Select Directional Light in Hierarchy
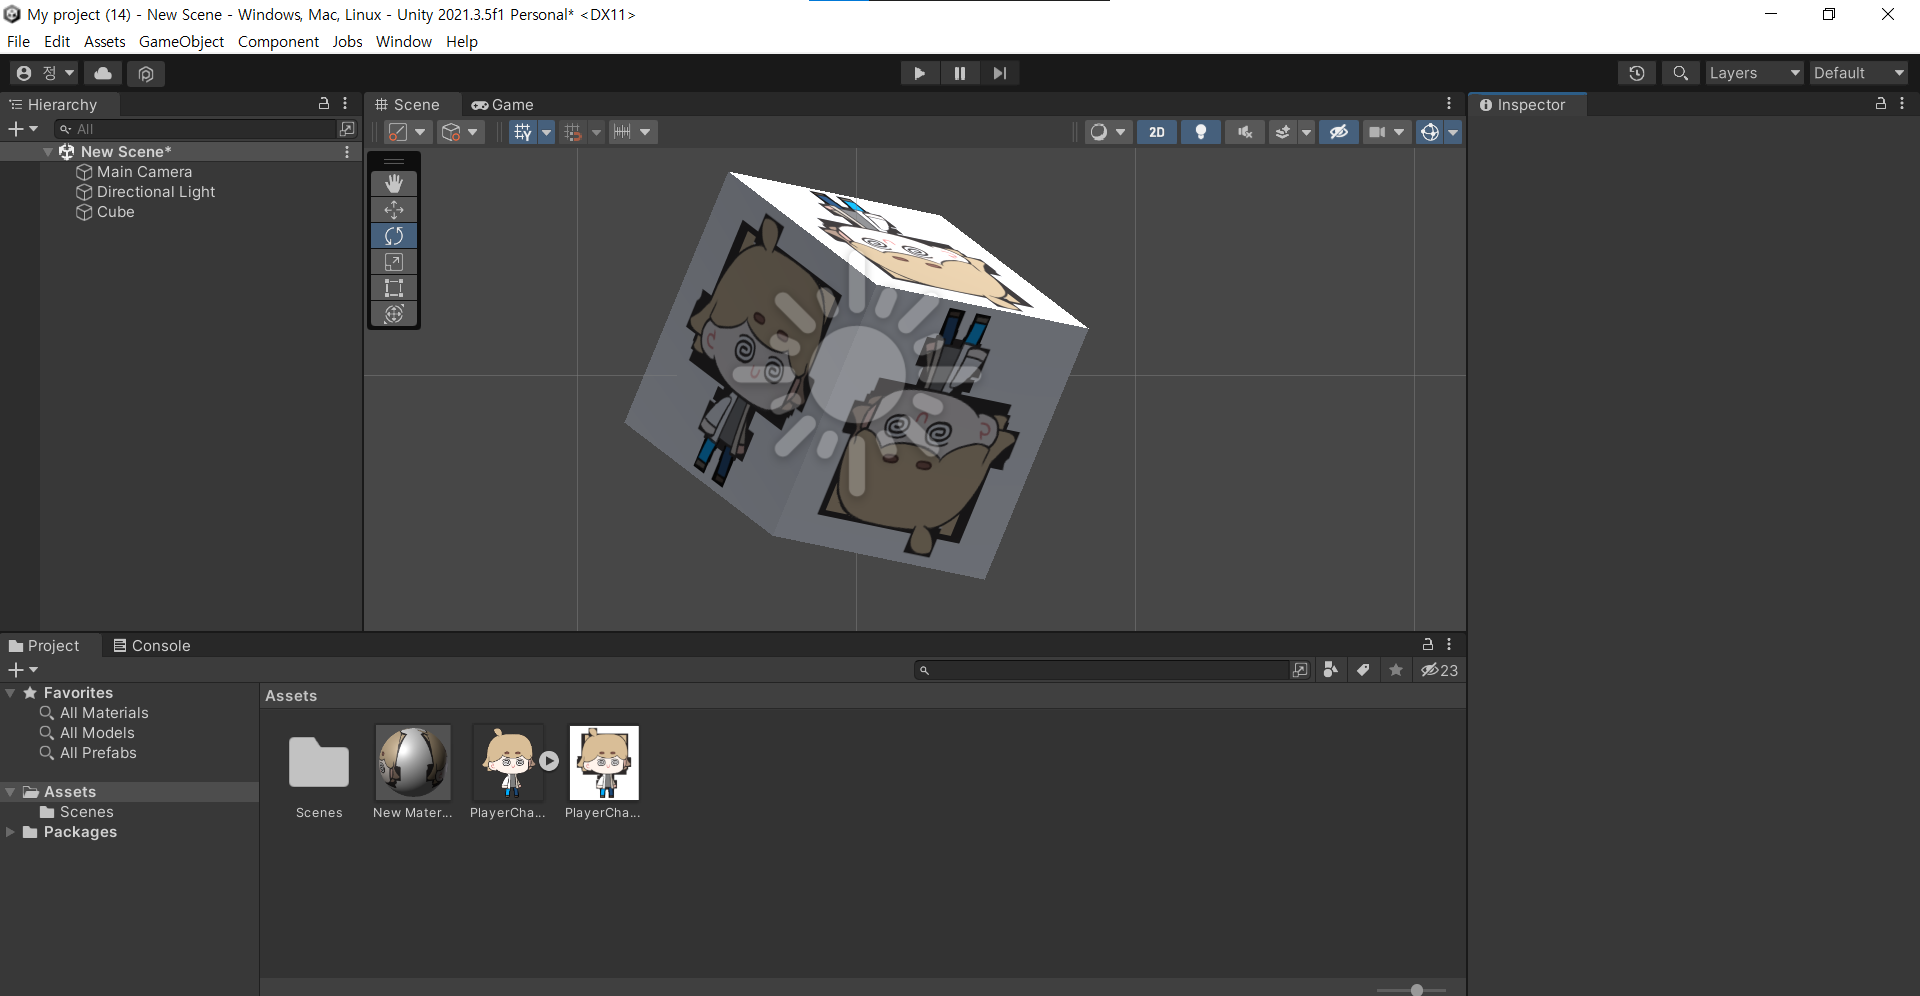 pos(155,192)
